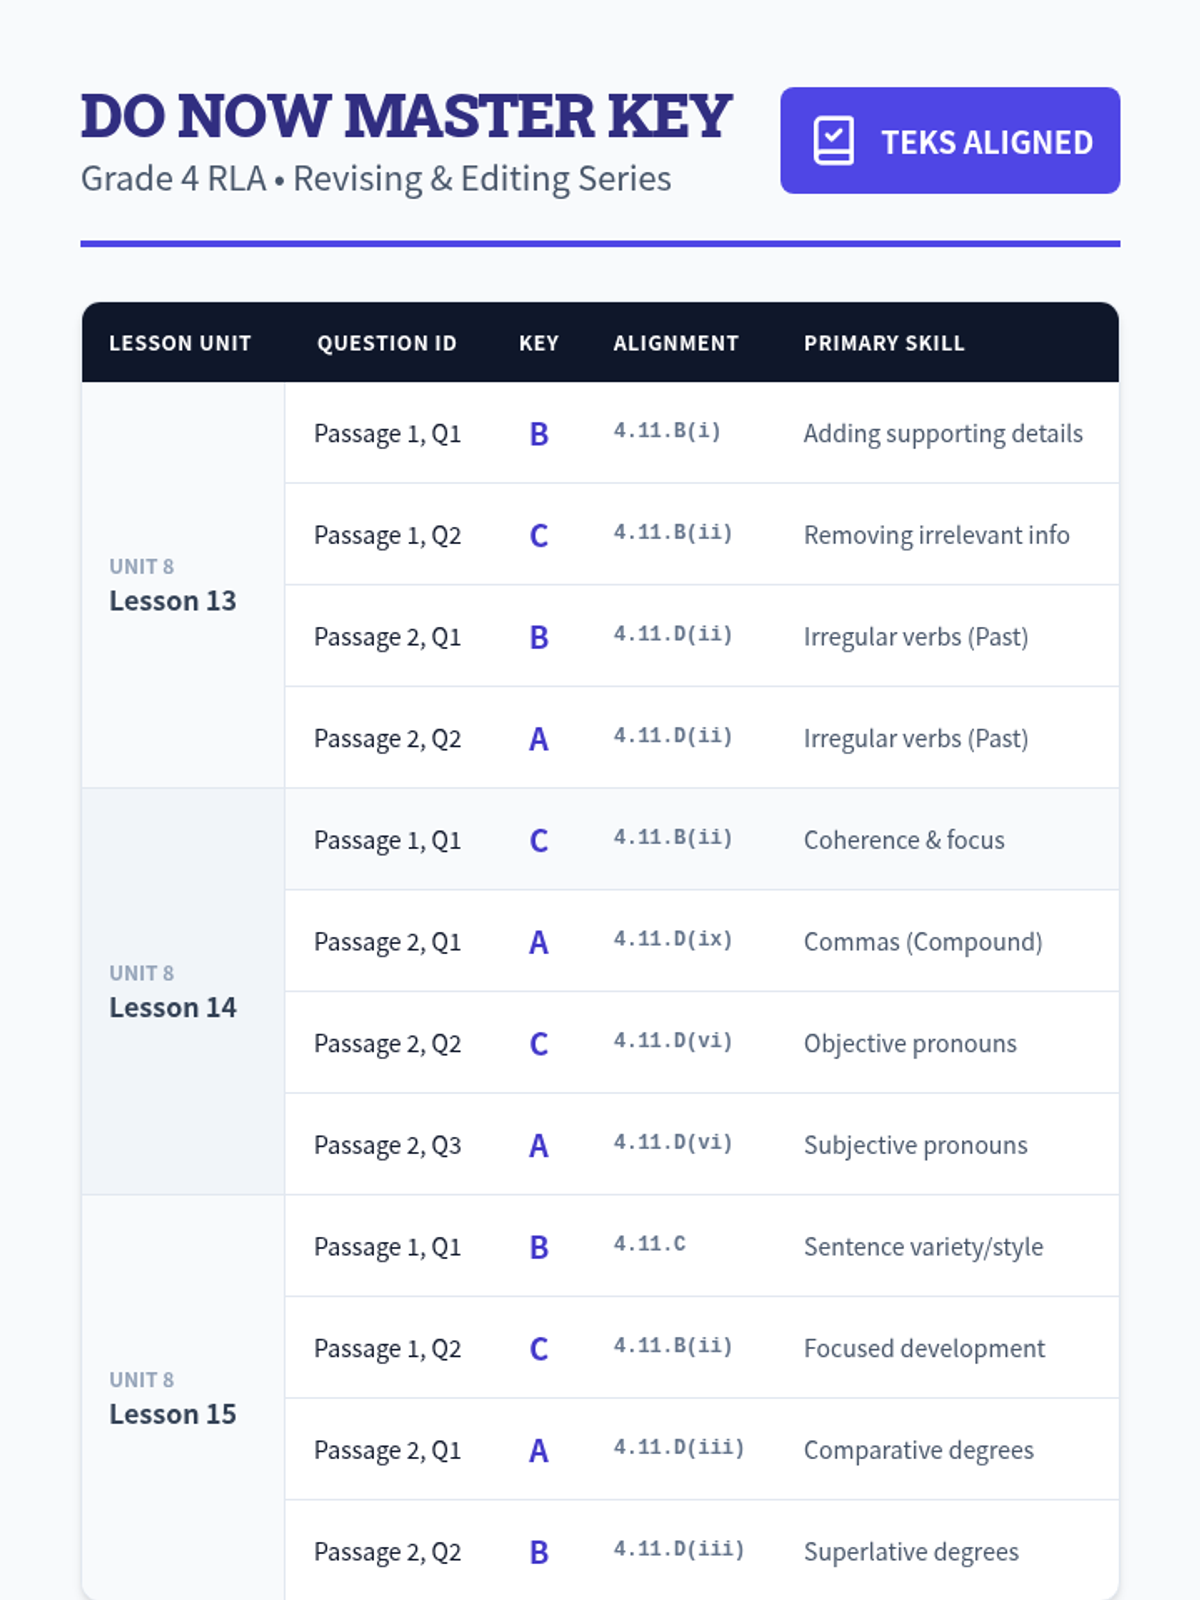Screen dimensions: 1200x1600
Task: Select the QUESTION ID column header
Action: tap(387, 343)
